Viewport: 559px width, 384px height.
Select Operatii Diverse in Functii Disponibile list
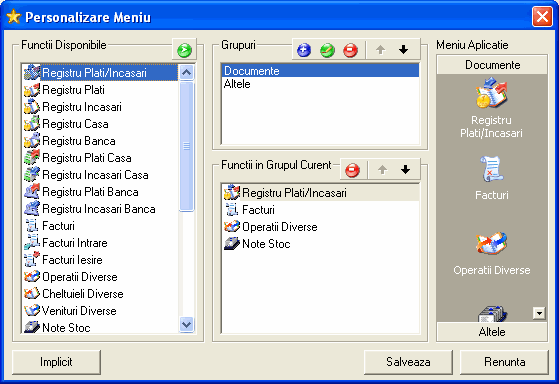pos(80,277)
